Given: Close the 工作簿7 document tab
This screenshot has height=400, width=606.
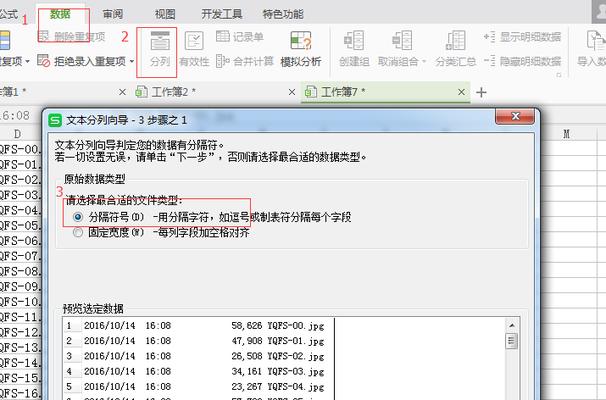Looking at the screenshot, I should [x=461, y=92].
